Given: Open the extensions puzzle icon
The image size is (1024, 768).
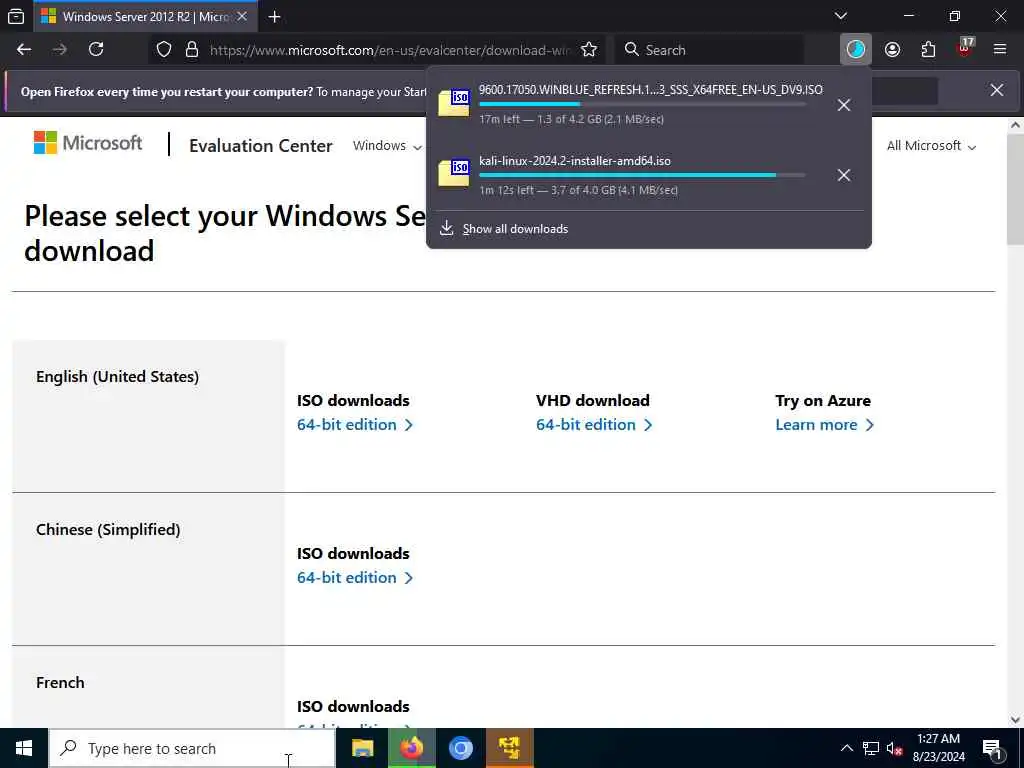Looking at the screenshot, I should point(928,50).
